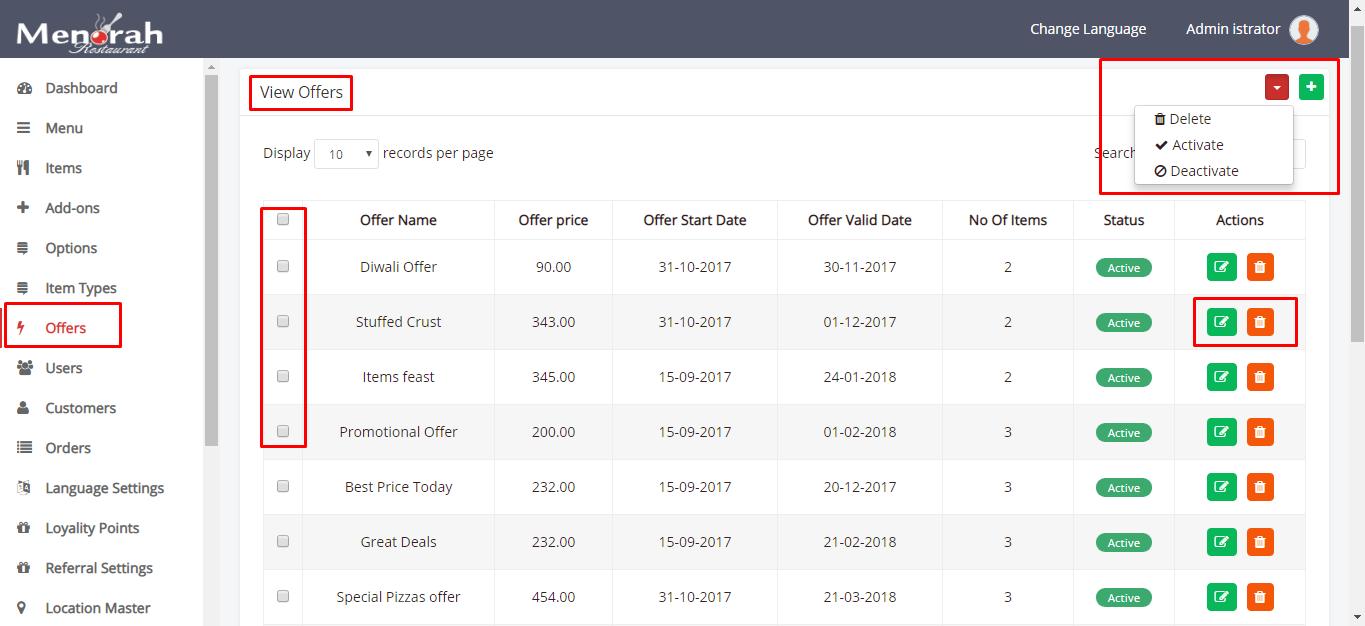Open the Change Language menu

1088,29
